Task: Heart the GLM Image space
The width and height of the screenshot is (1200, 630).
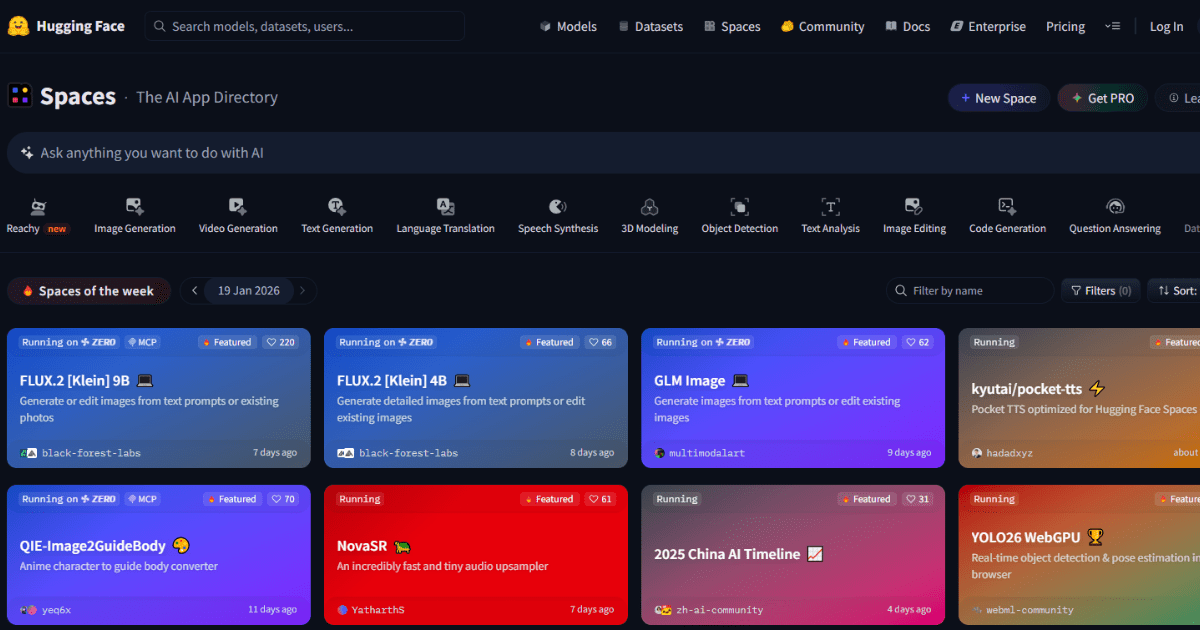Action: coord(917,341)
